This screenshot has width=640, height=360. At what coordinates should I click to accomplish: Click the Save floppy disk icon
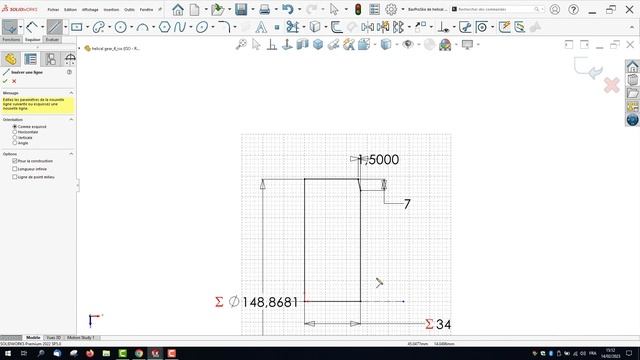[x=241, y=9]
